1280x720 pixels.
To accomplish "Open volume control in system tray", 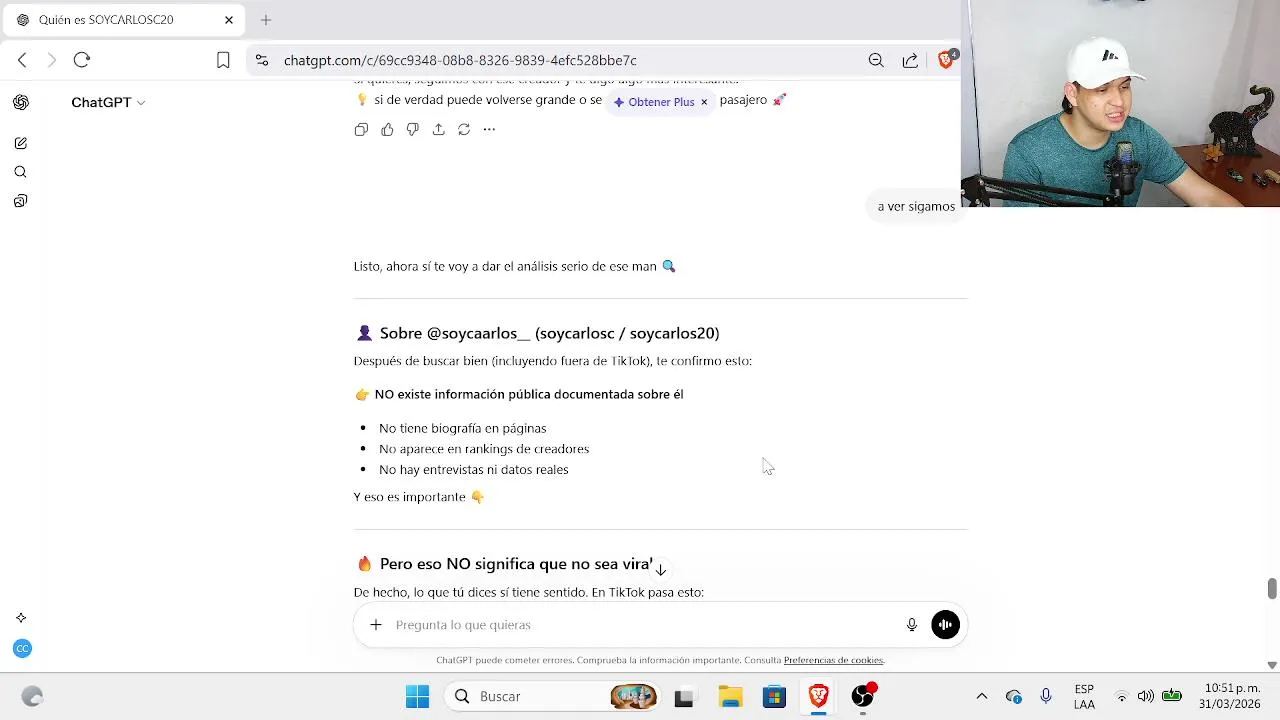I will pos(1146,696).
